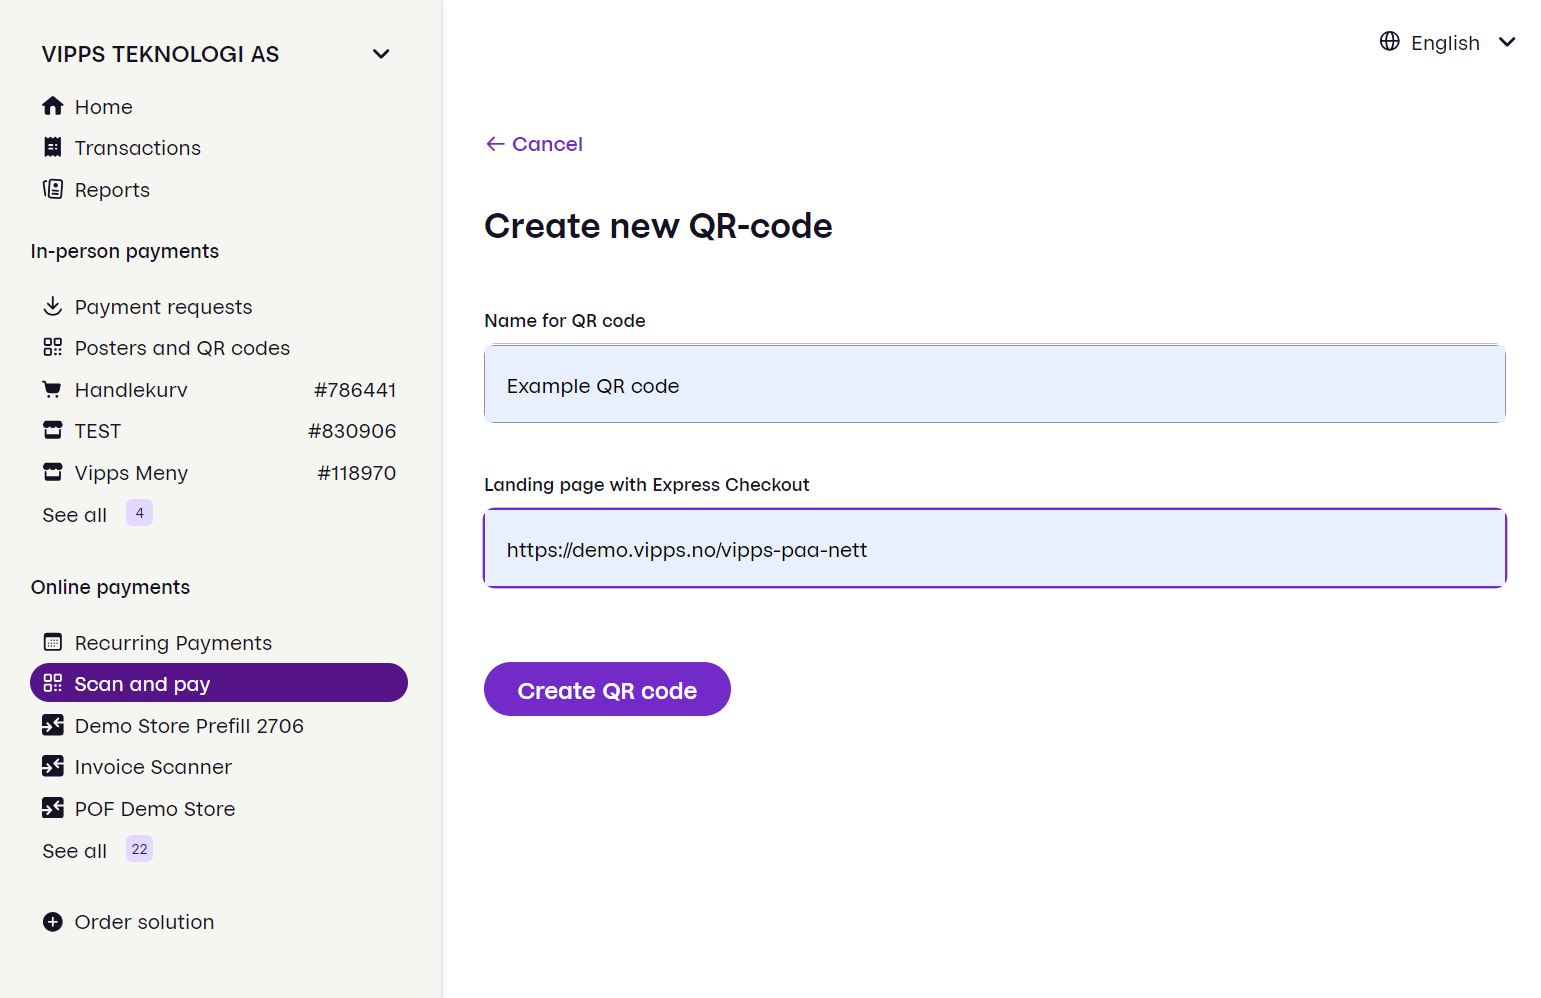The image size is (1541, 998).
Task: Click the badge showing 4
Action: (139, 513)
